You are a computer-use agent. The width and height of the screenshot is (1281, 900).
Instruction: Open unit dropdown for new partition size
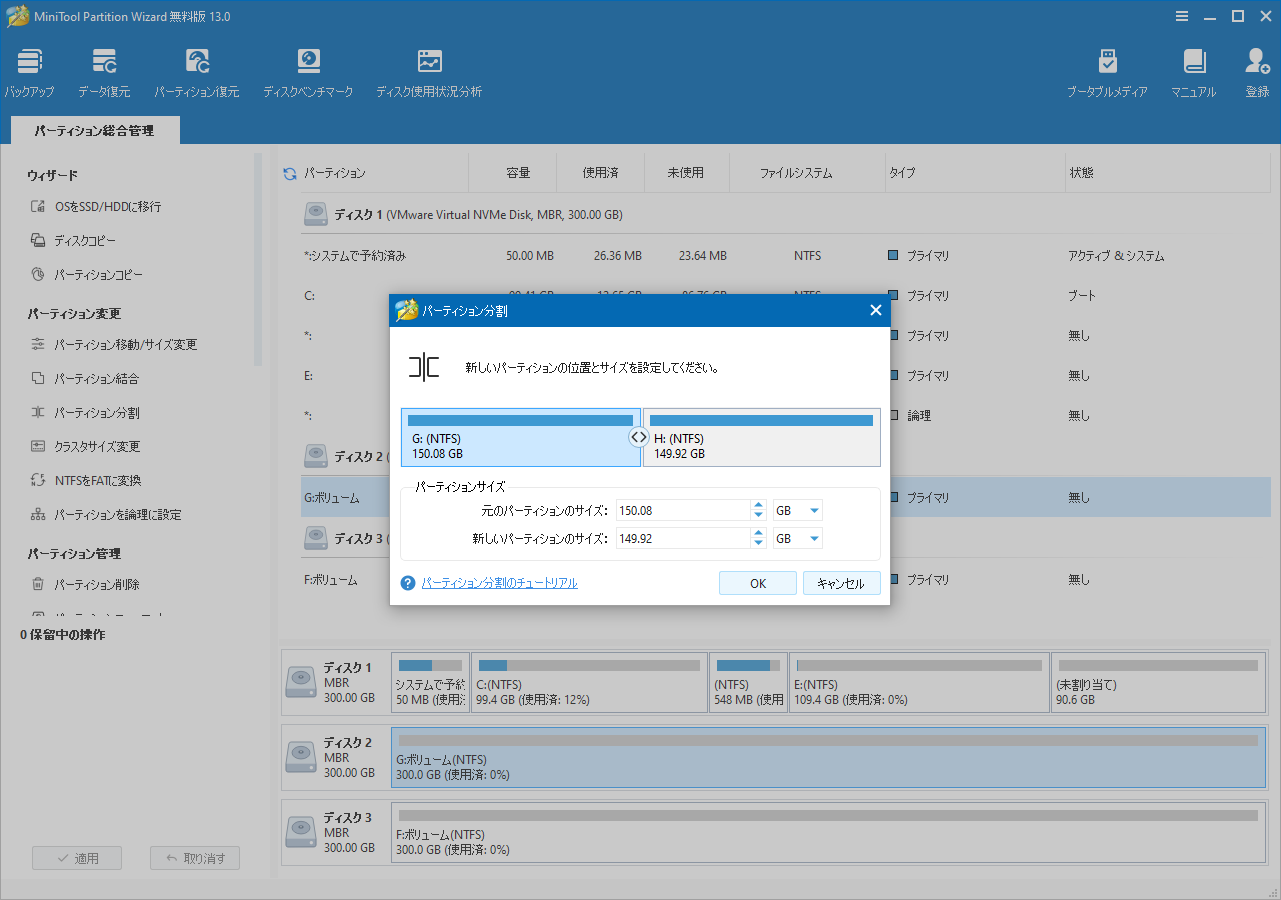point(797,538)
